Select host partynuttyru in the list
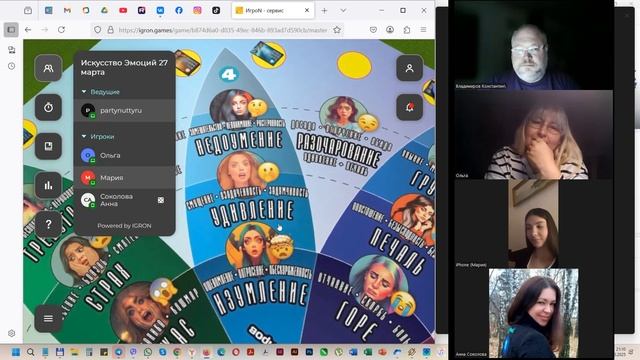Image resolution: width=640 pixels, height=360 pixels. (x=124, y=111)
